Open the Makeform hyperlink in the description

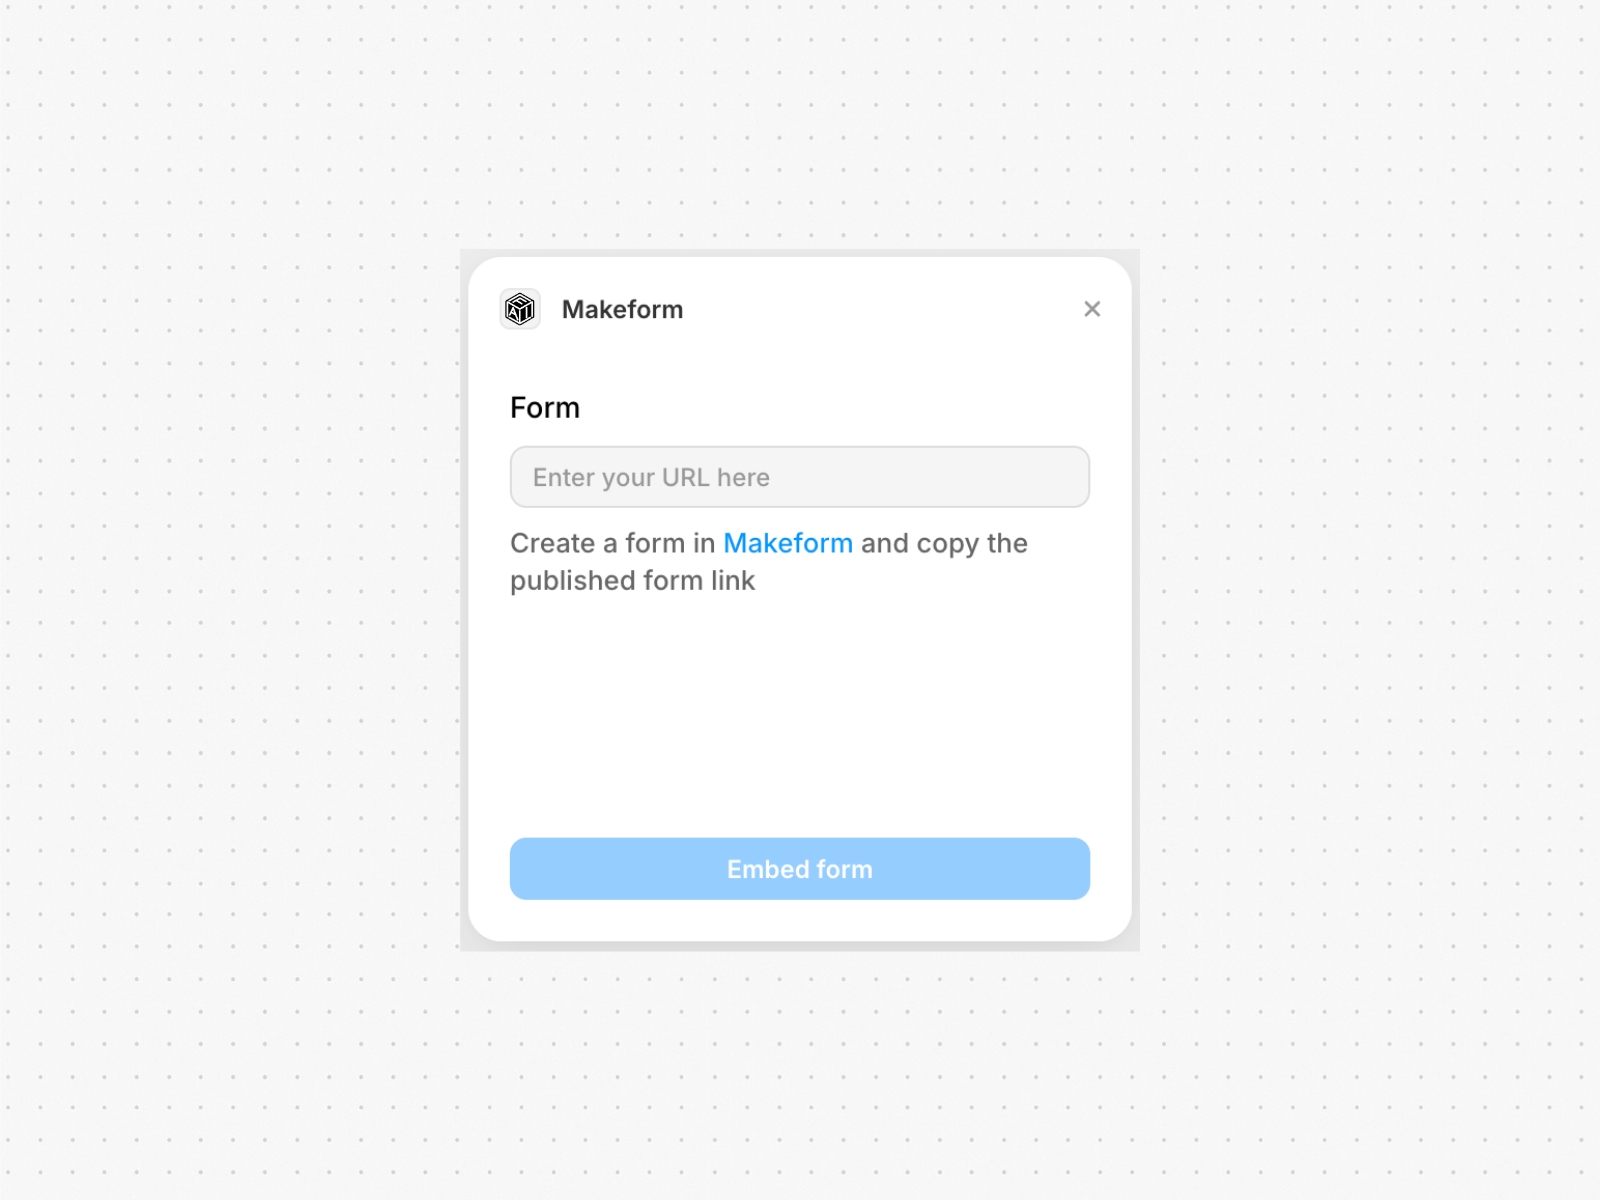[788, 543]
